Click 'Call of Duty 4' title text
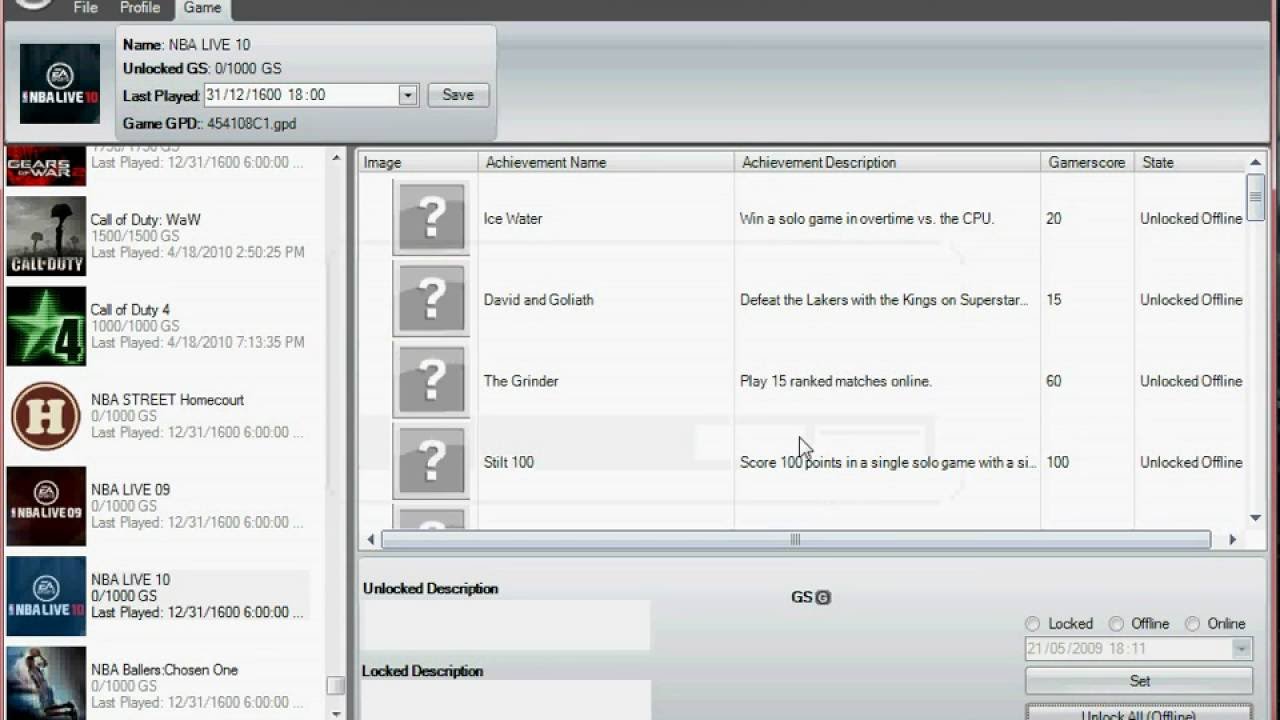Screen dimensions: 1280x720 click(131, 309)
